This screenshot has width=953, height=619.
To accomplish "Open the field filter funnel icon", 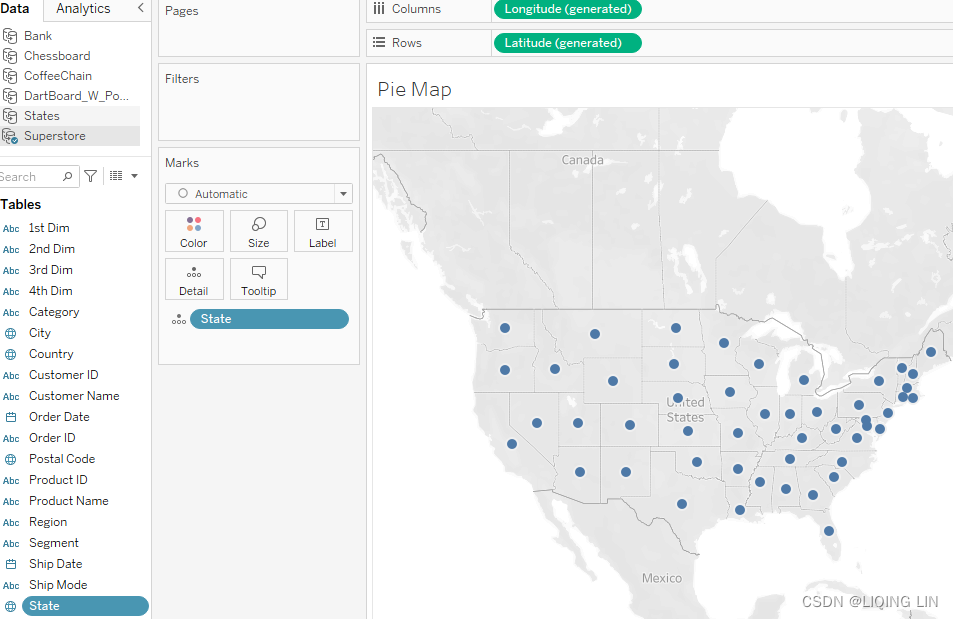I will coord(91,176).
